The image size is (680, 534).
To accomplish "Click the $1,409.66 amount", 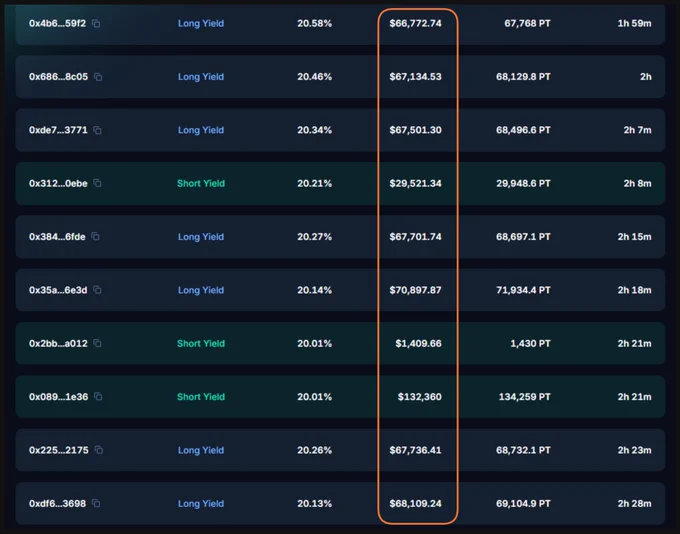I will [418, 344].
